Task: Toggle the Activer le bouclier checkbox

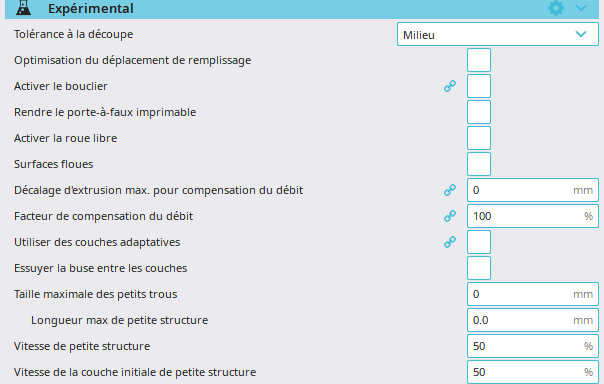Action: click(x=479, y=86)
